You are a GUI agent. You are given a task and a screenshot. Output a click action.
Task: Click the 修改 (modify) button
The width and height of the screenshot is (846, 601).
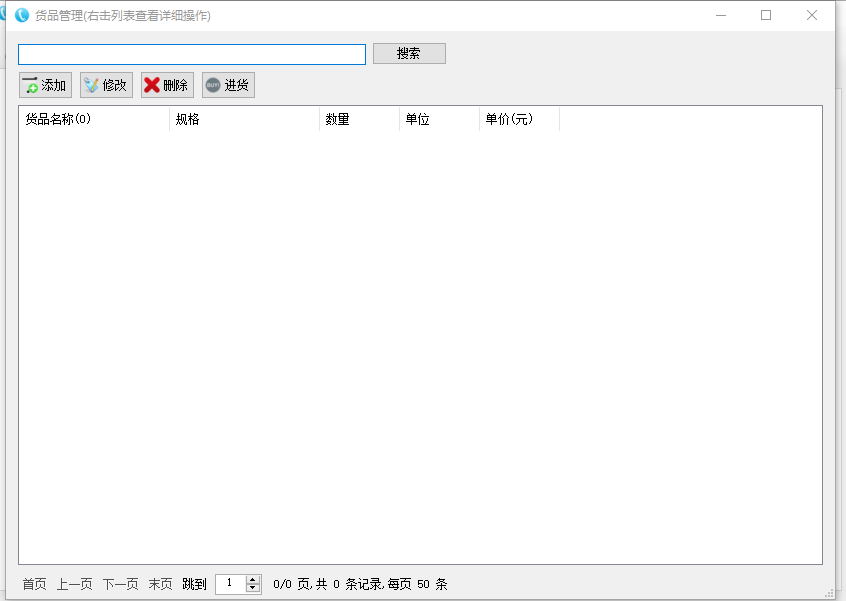pos(106,85)
